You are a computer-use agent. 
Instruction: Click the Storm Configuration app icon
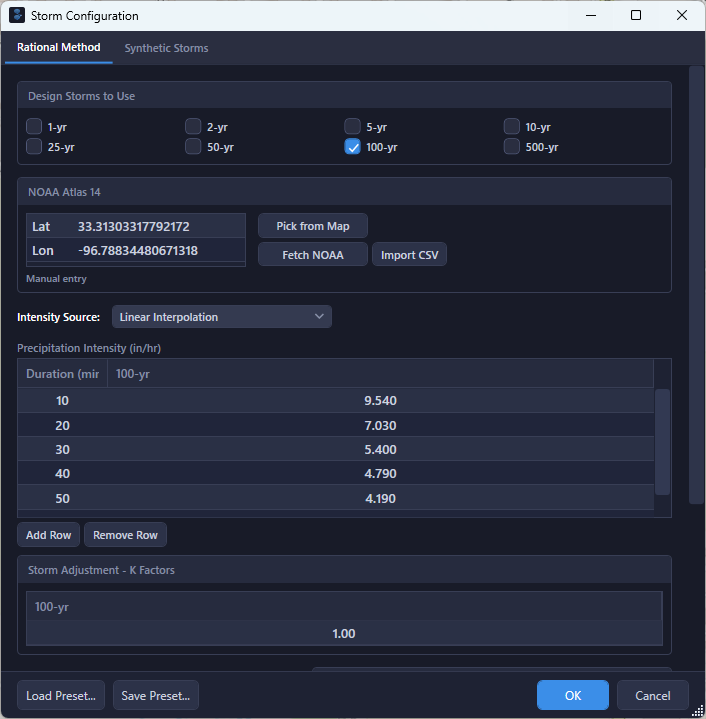pyautogui.click(x=17, y=15)
